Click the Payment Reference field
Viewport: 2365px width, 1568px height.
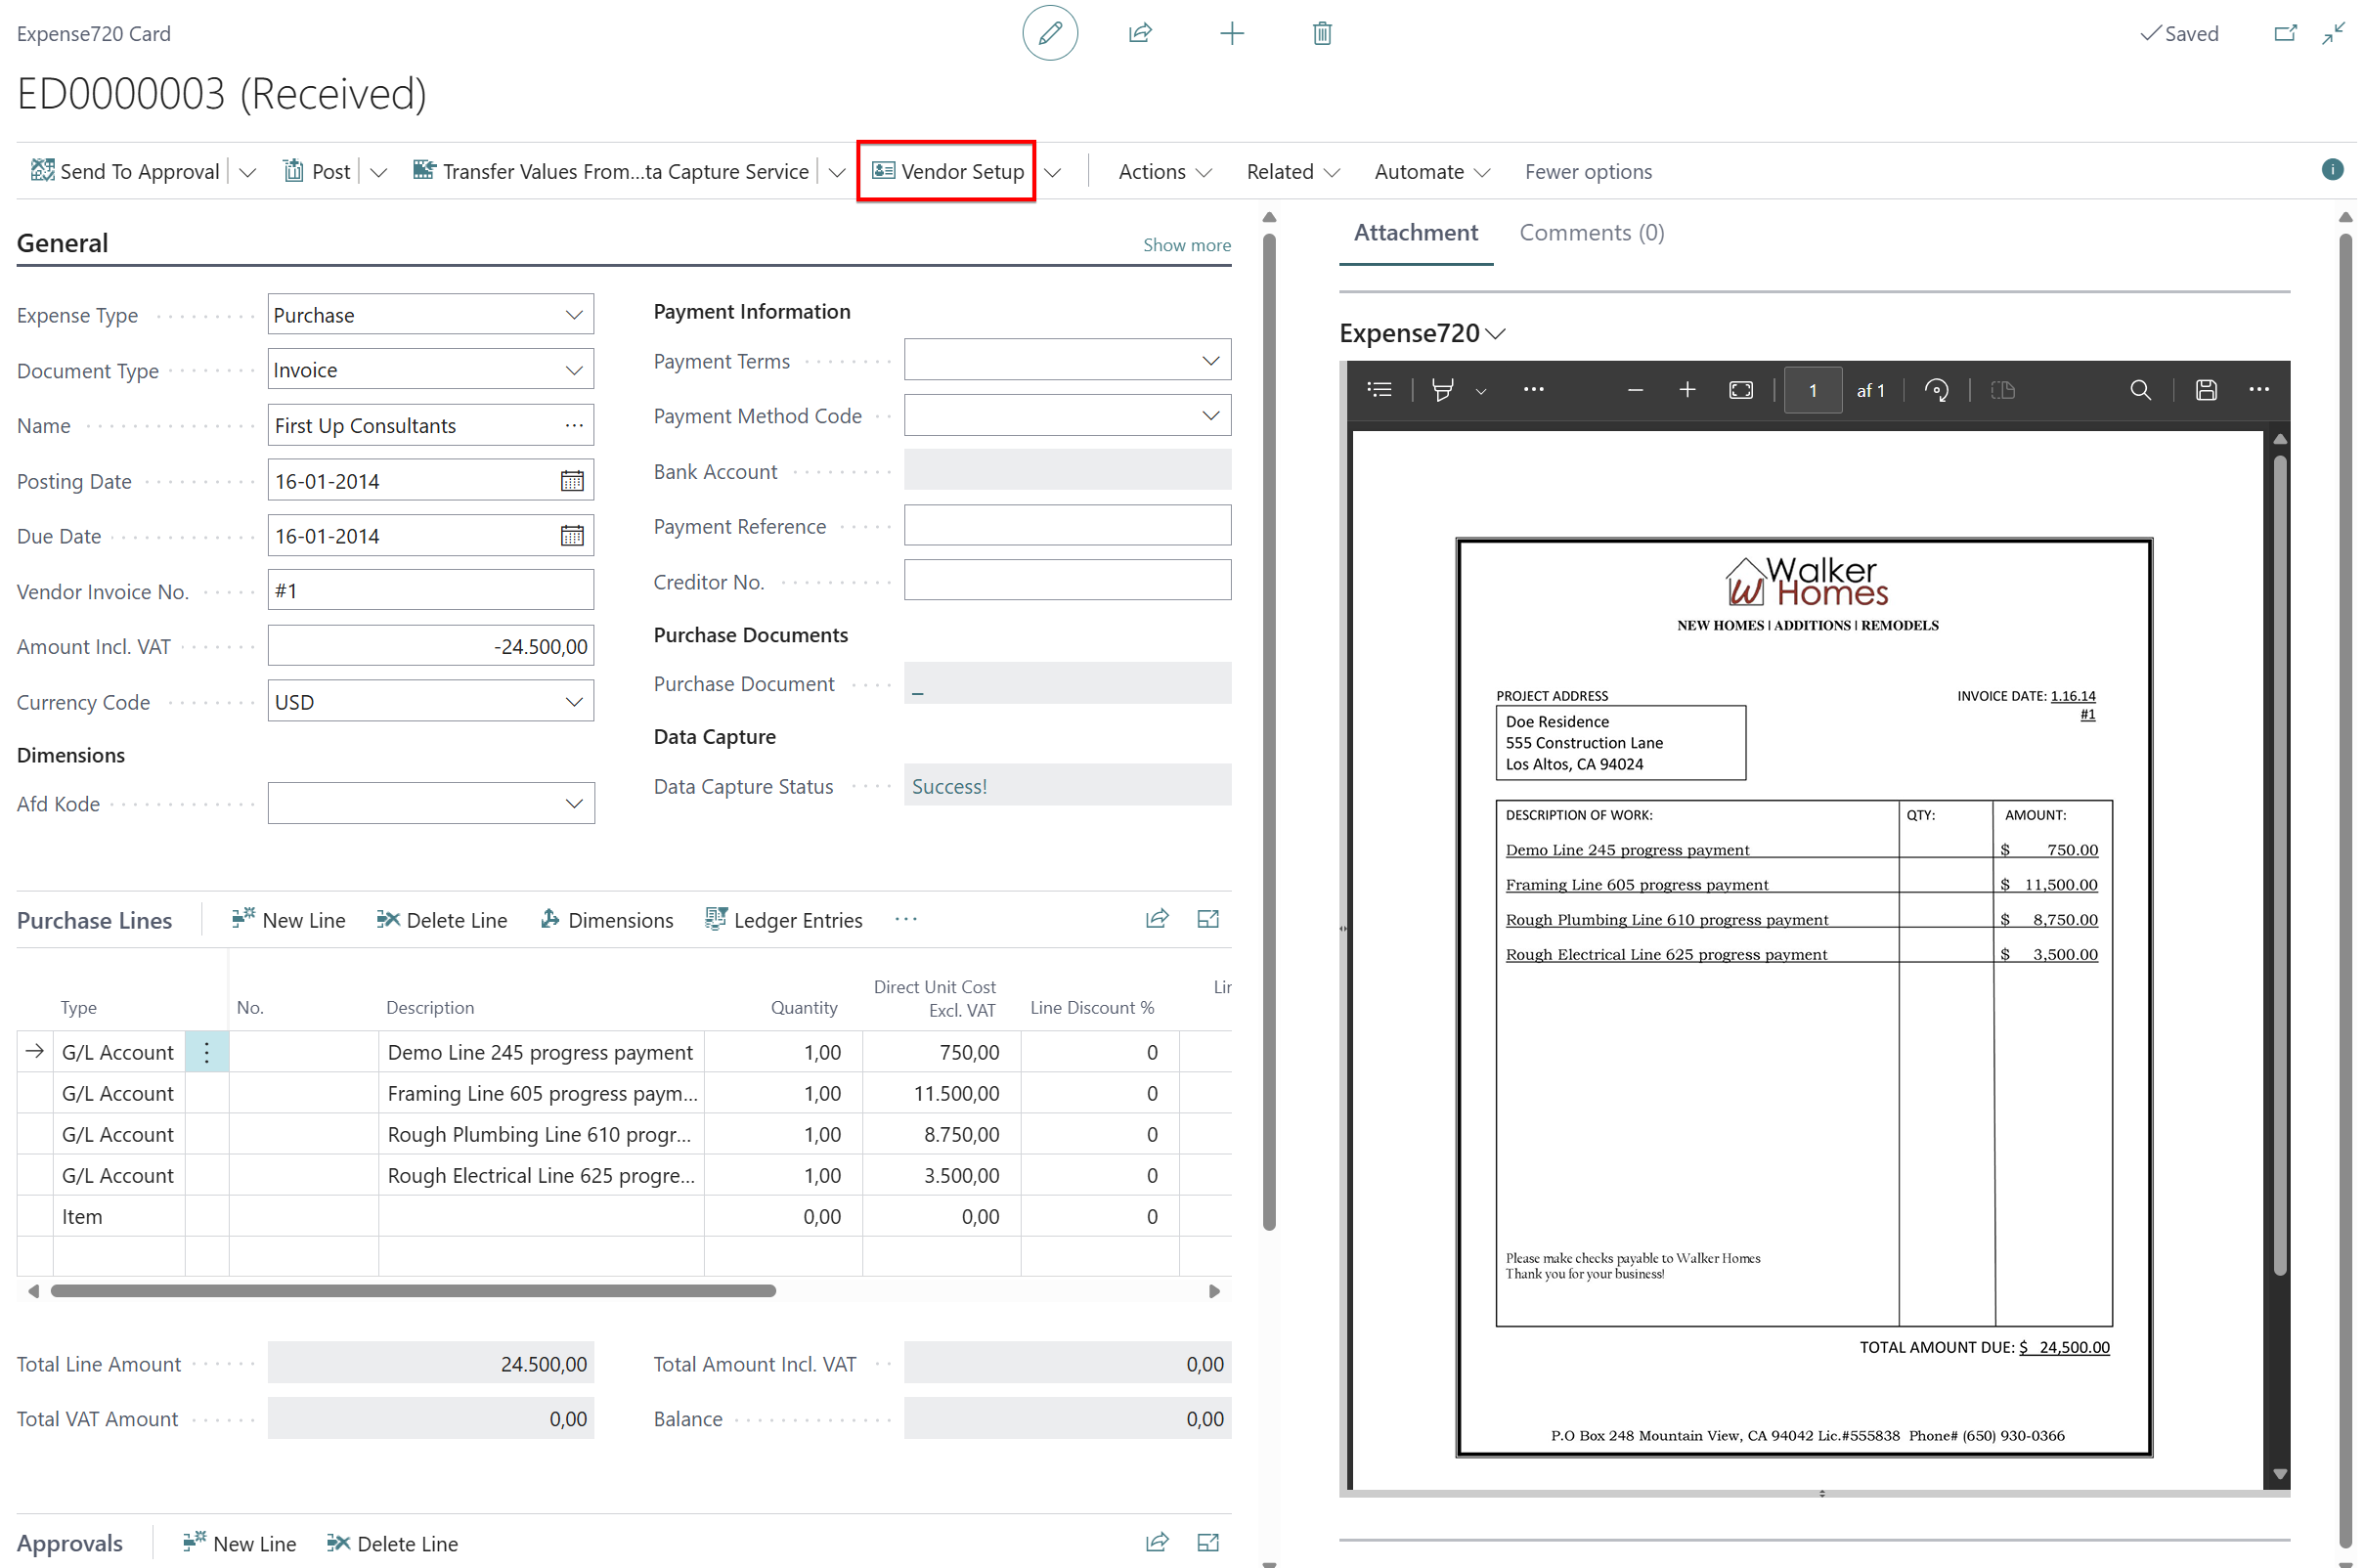[x=1067, y=525]
